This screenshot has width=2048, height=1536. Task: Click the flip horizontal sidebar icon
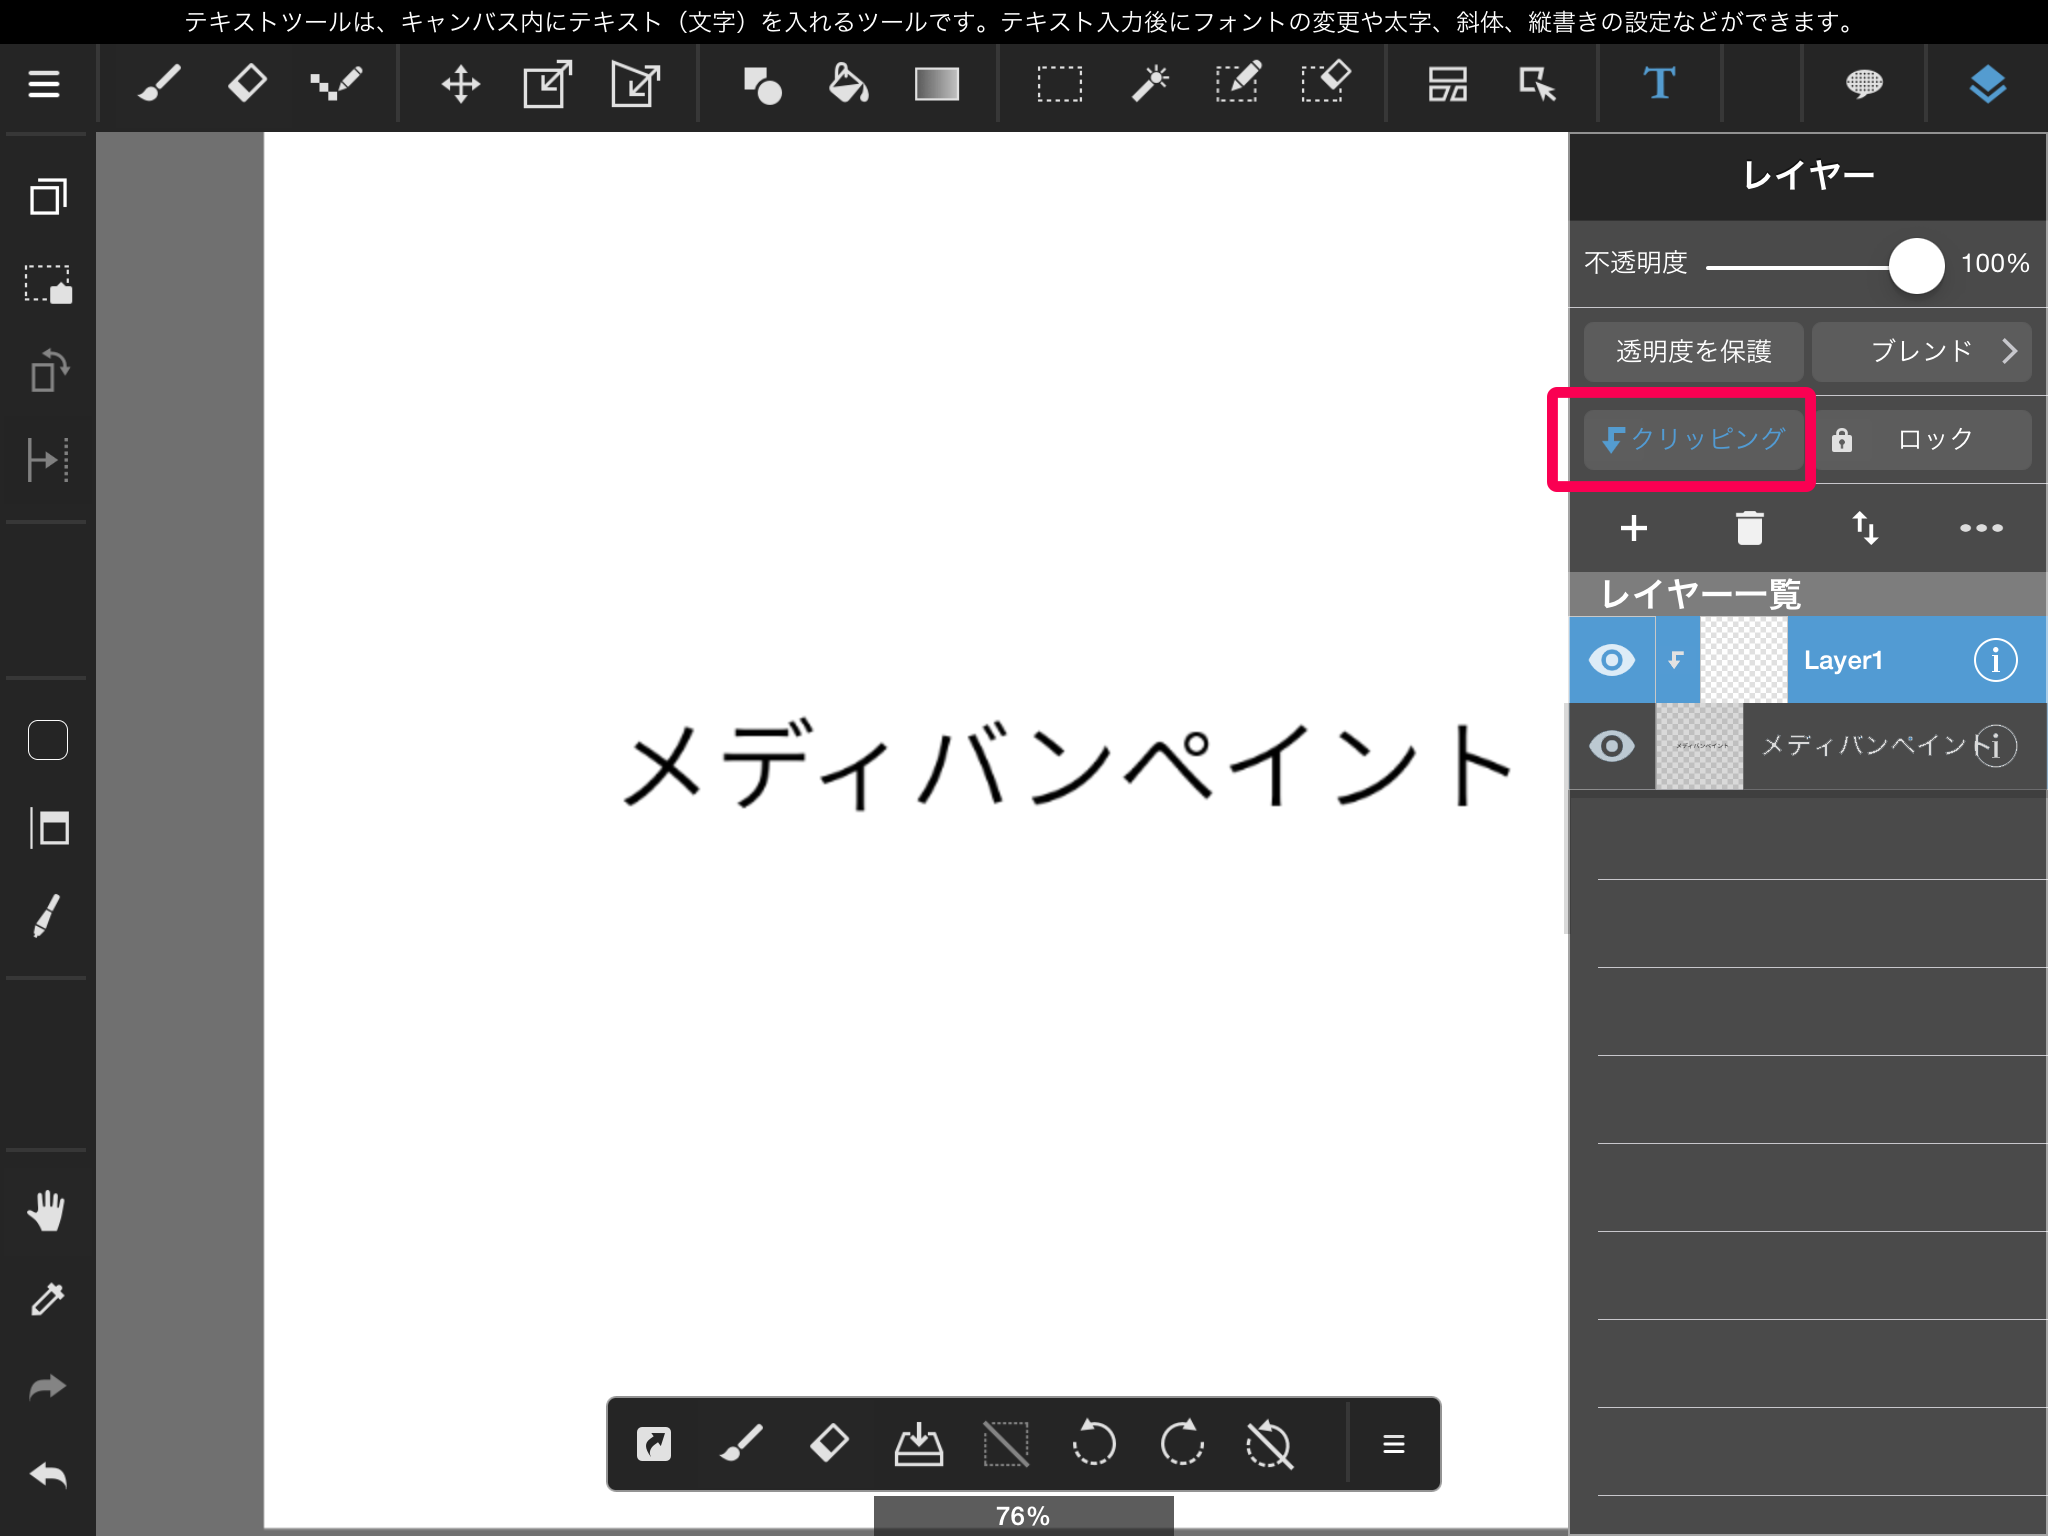point(48,460)
